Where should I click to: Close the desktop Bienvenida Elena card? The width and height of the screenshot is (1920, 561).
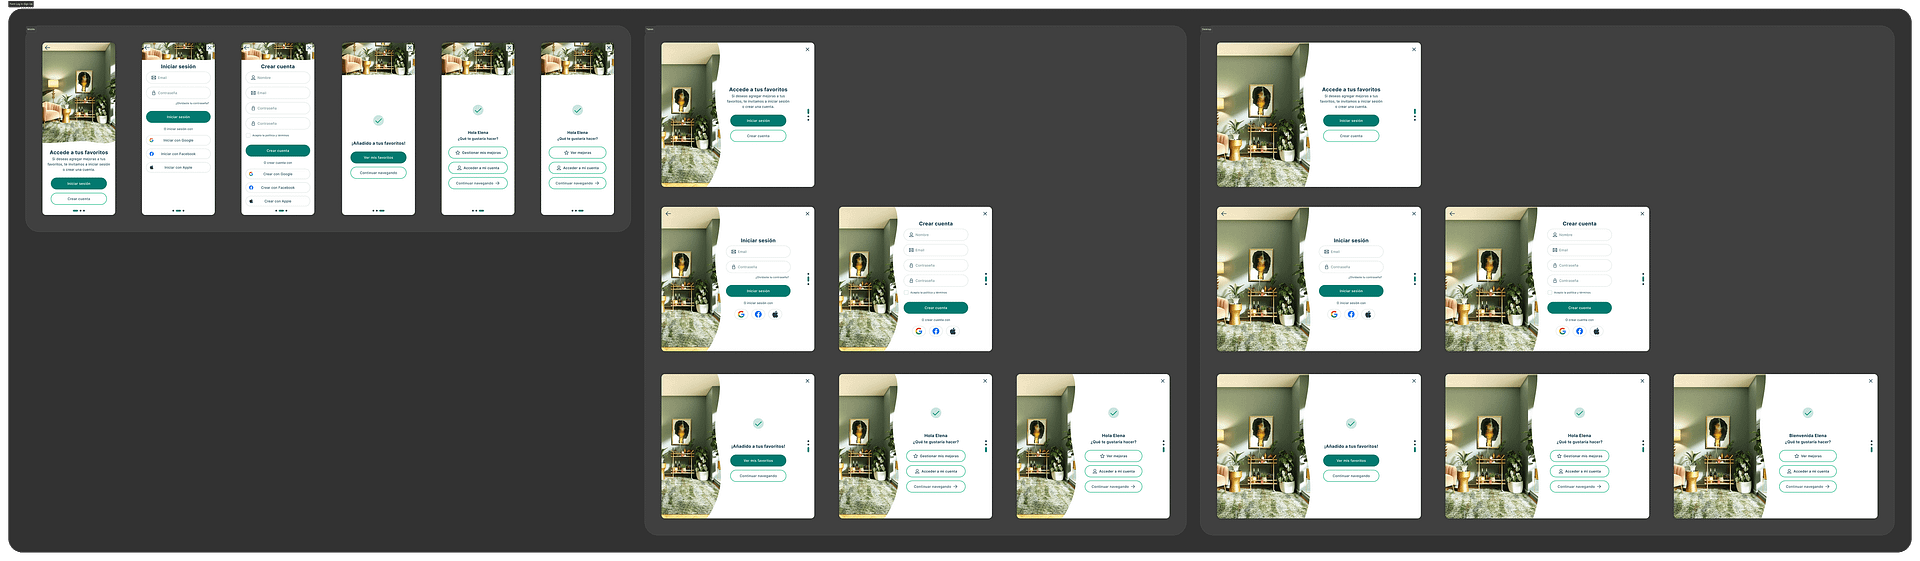1871,380
